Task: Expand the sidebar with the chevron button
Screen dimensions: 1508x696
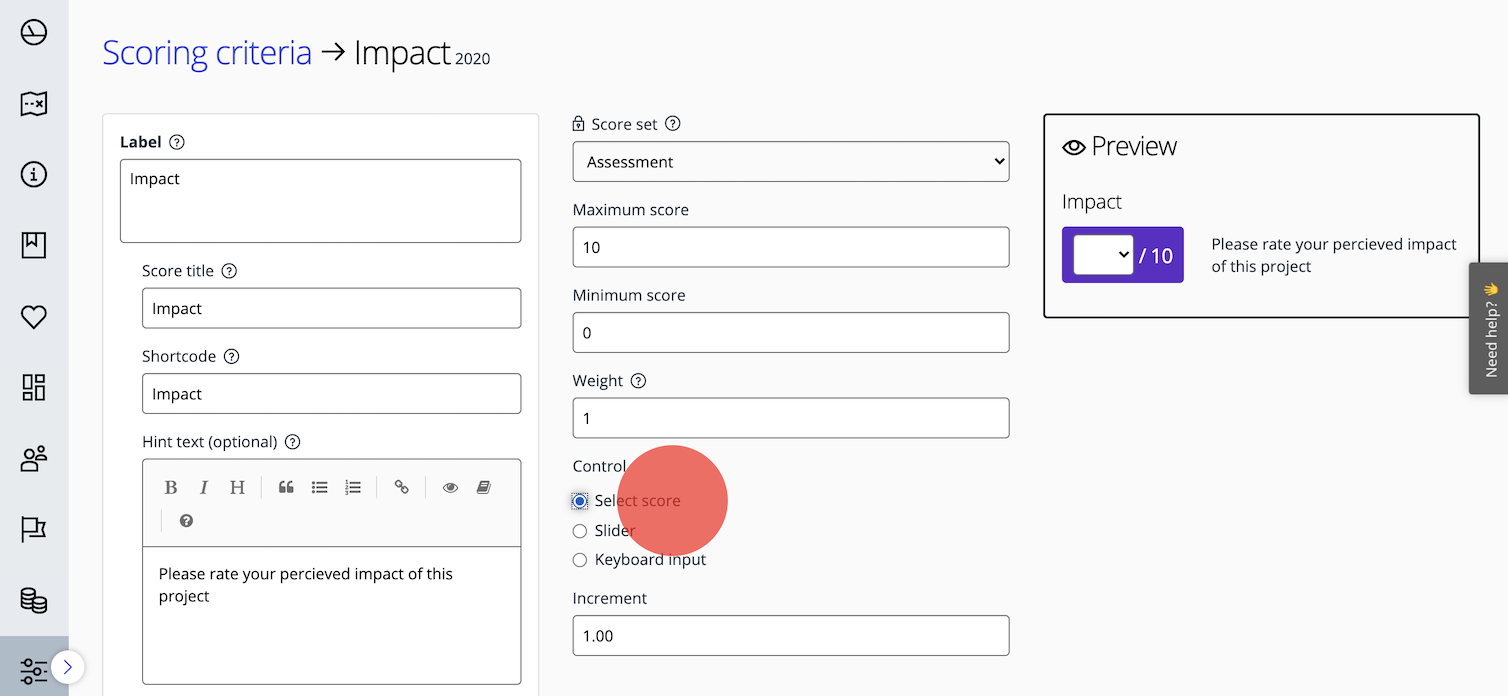Action: pyautogui.click(x=67, y=666)
